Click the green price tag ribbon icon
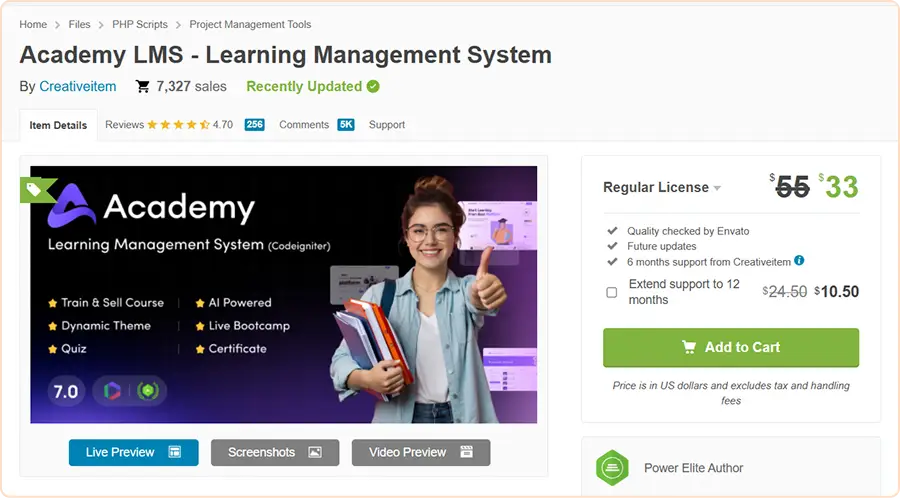 (x=37, y=190)
